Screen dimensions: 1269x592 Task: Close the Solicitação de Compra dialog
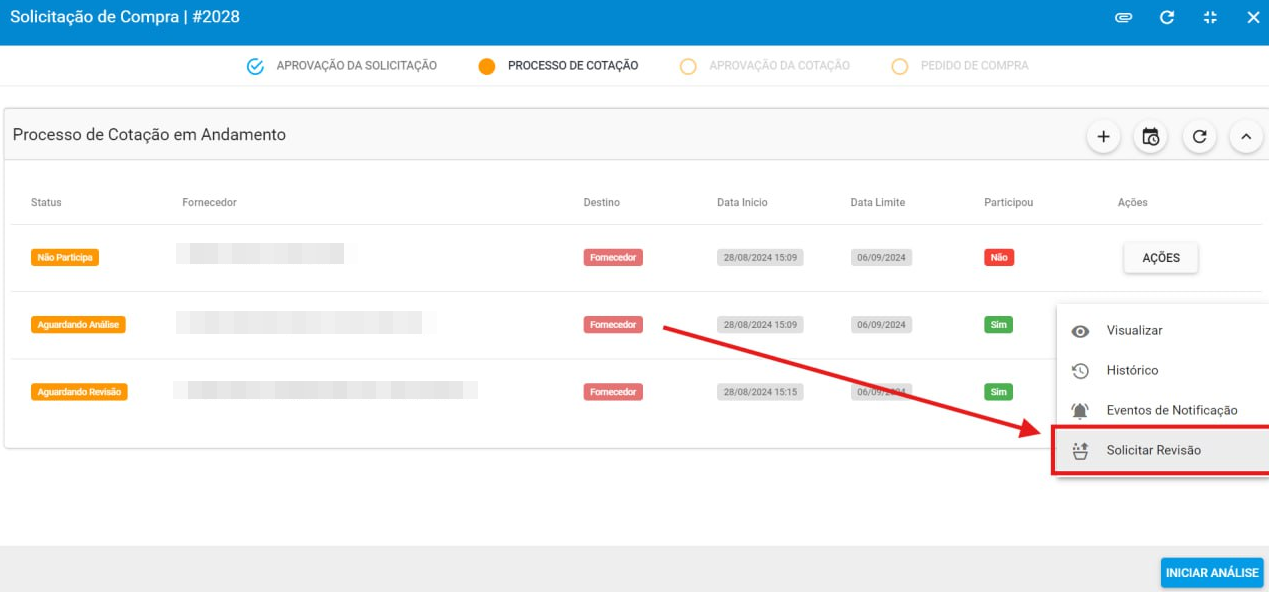(x=1253, y=18)
